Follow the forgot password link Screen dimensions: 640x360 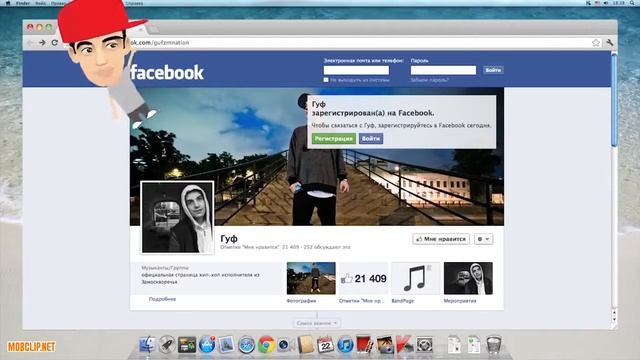pos(429,80)
